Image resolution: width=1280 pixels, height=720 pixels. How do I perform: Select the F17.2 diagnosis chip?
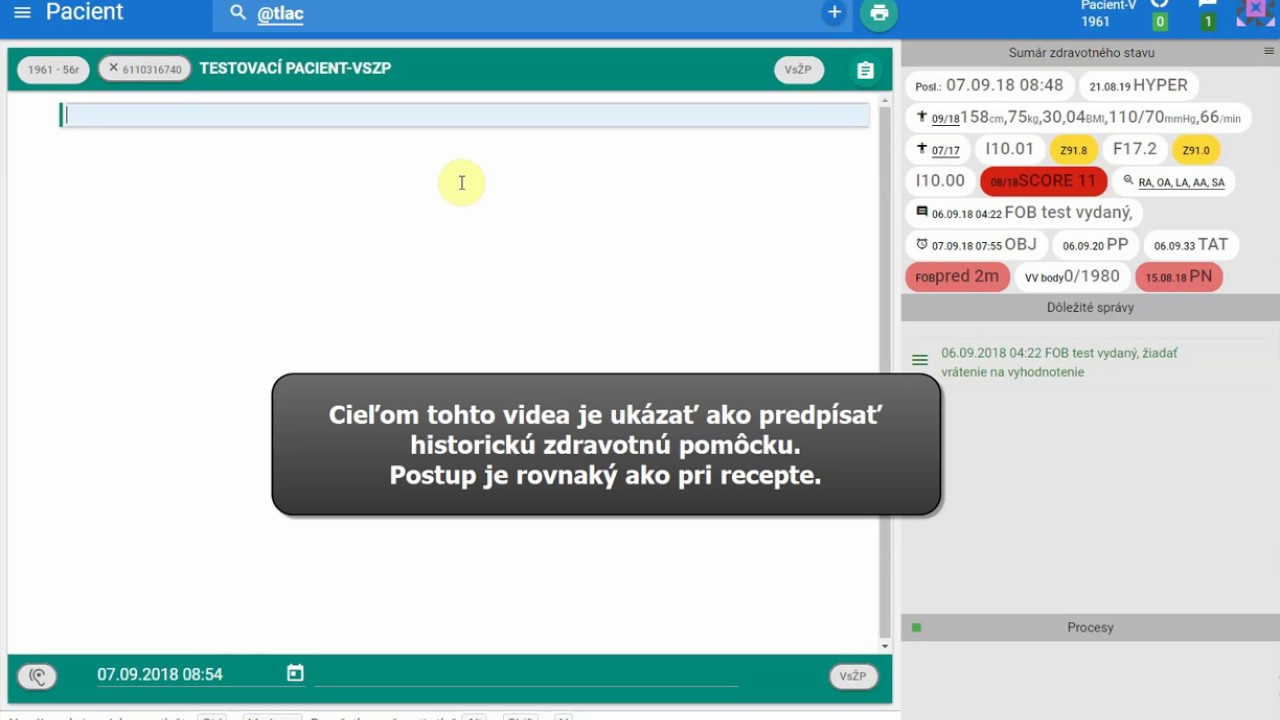click(x=1134, y=150)
